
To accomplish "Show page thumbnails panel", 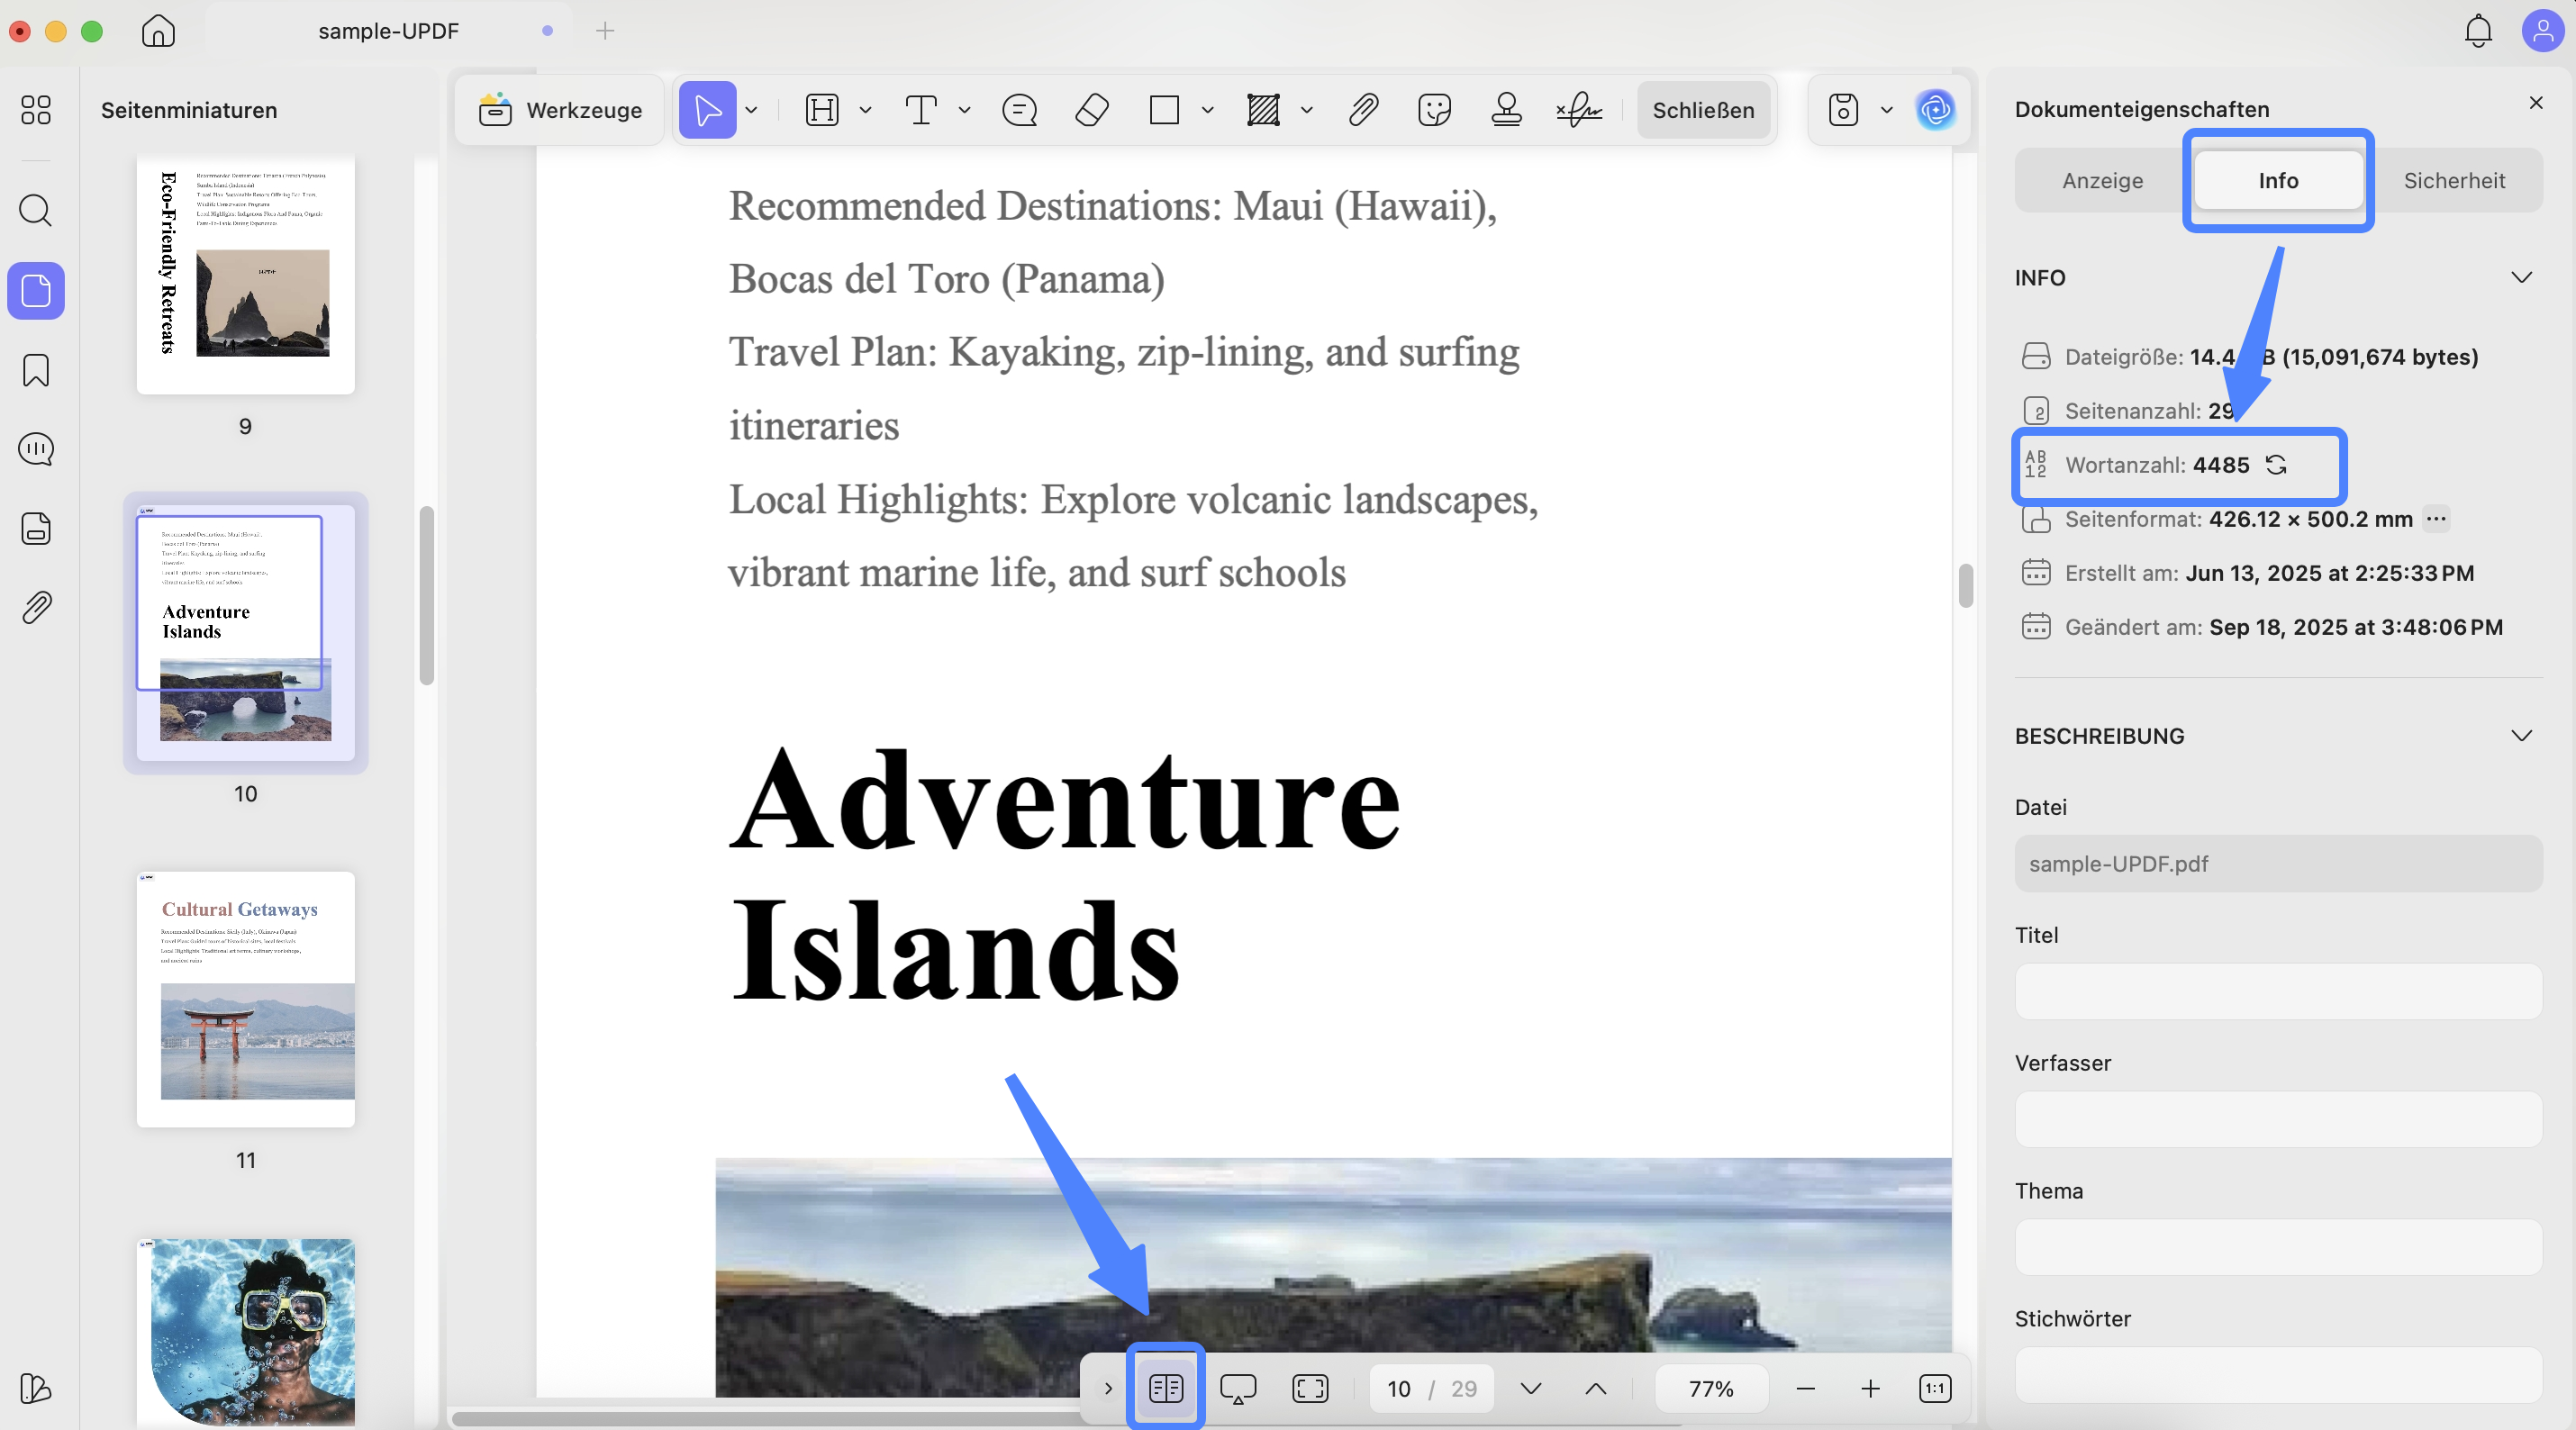I will pyautogui.click(x=35, y=290).
